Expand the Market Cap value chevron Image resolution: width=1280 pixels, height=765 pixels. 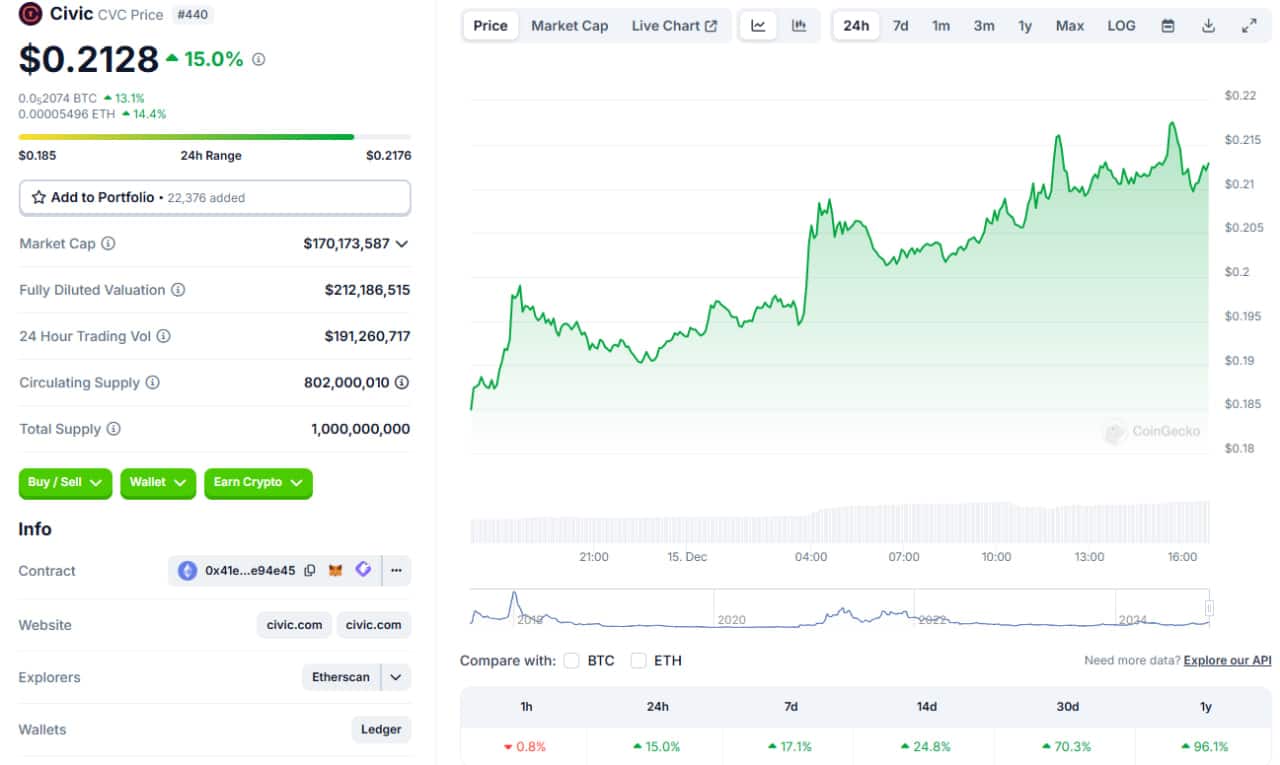pyautogui.click(x=402, y=244)
